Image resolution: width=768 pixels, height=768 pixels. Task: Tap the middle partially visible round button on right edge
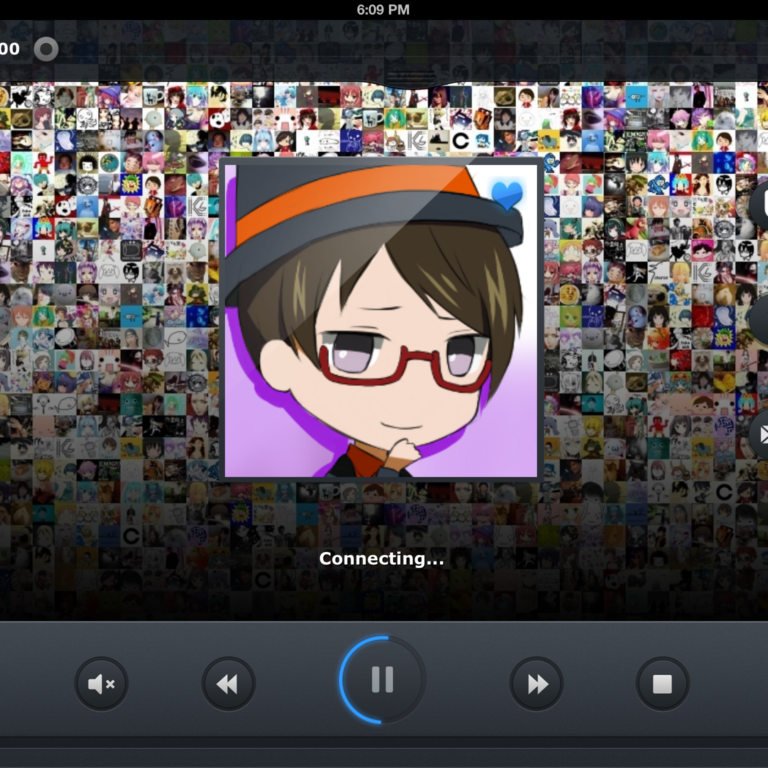pyautogui.click(x=760, y=320)
